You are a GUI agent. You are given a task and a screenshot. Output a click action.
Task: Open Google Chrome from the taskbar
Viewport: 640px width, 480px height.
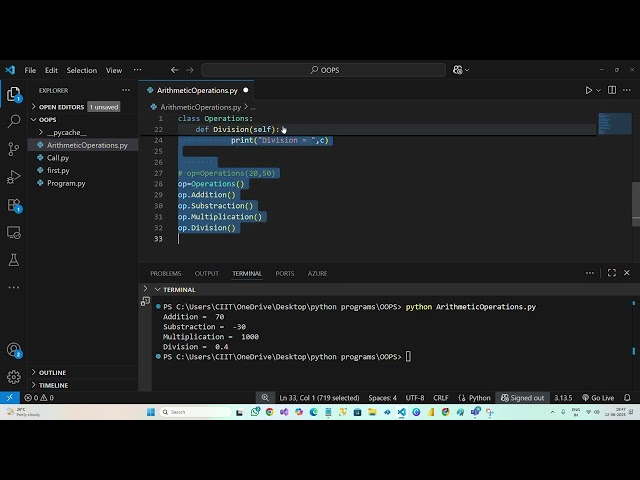click(269, 412)
